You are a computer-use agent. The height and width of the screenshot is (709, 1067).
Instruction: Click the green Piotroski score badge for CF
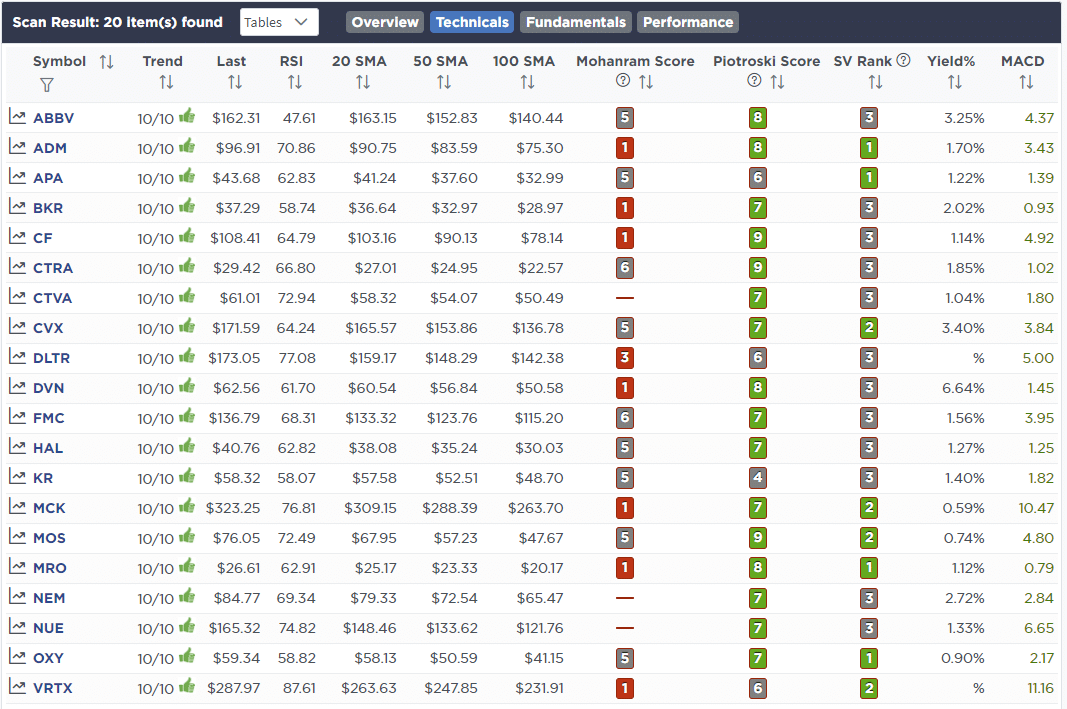[758, 237]
